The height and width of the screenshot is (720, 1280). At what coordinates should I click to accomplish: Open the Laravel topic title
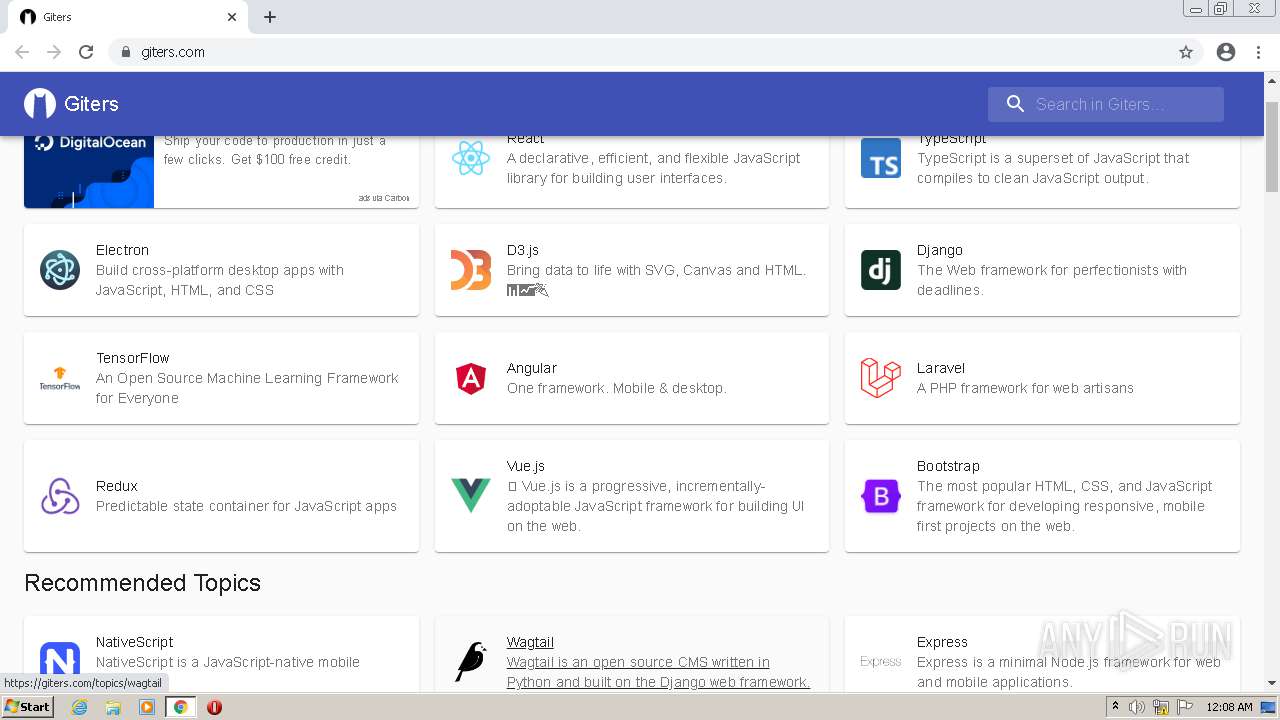[x=941, y=368]
